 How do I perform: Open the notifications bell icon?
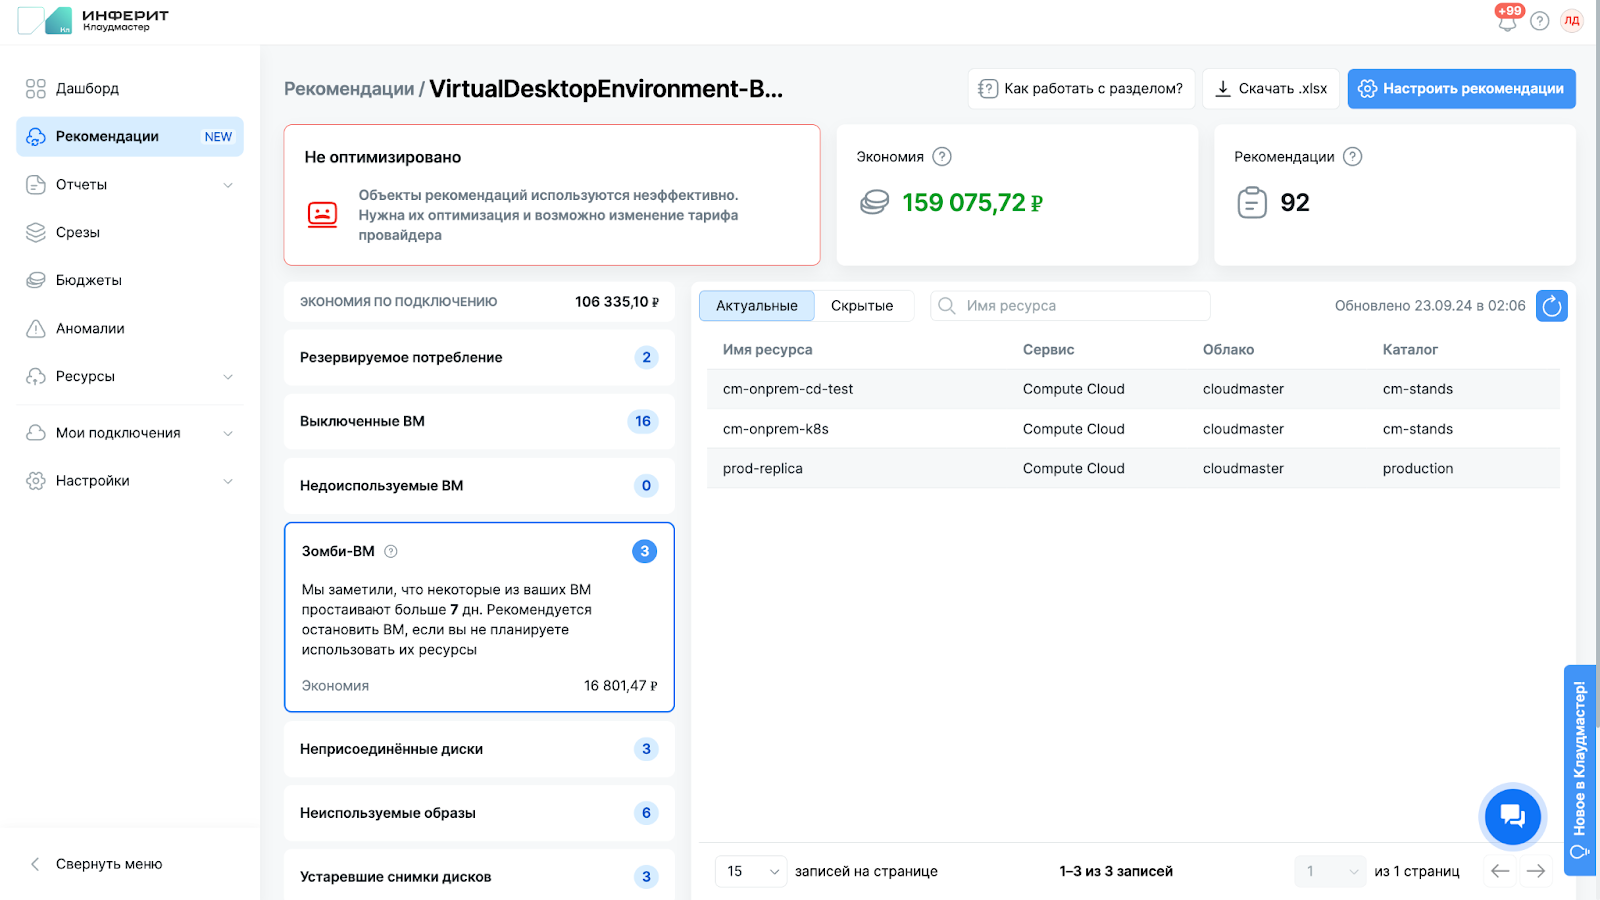pyautogui.click(x=1507, y=21)
